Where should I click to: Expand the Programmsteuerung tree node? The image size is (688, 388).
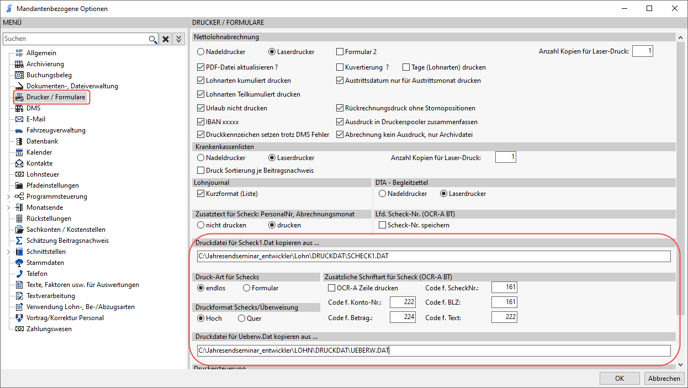(9, 196)
